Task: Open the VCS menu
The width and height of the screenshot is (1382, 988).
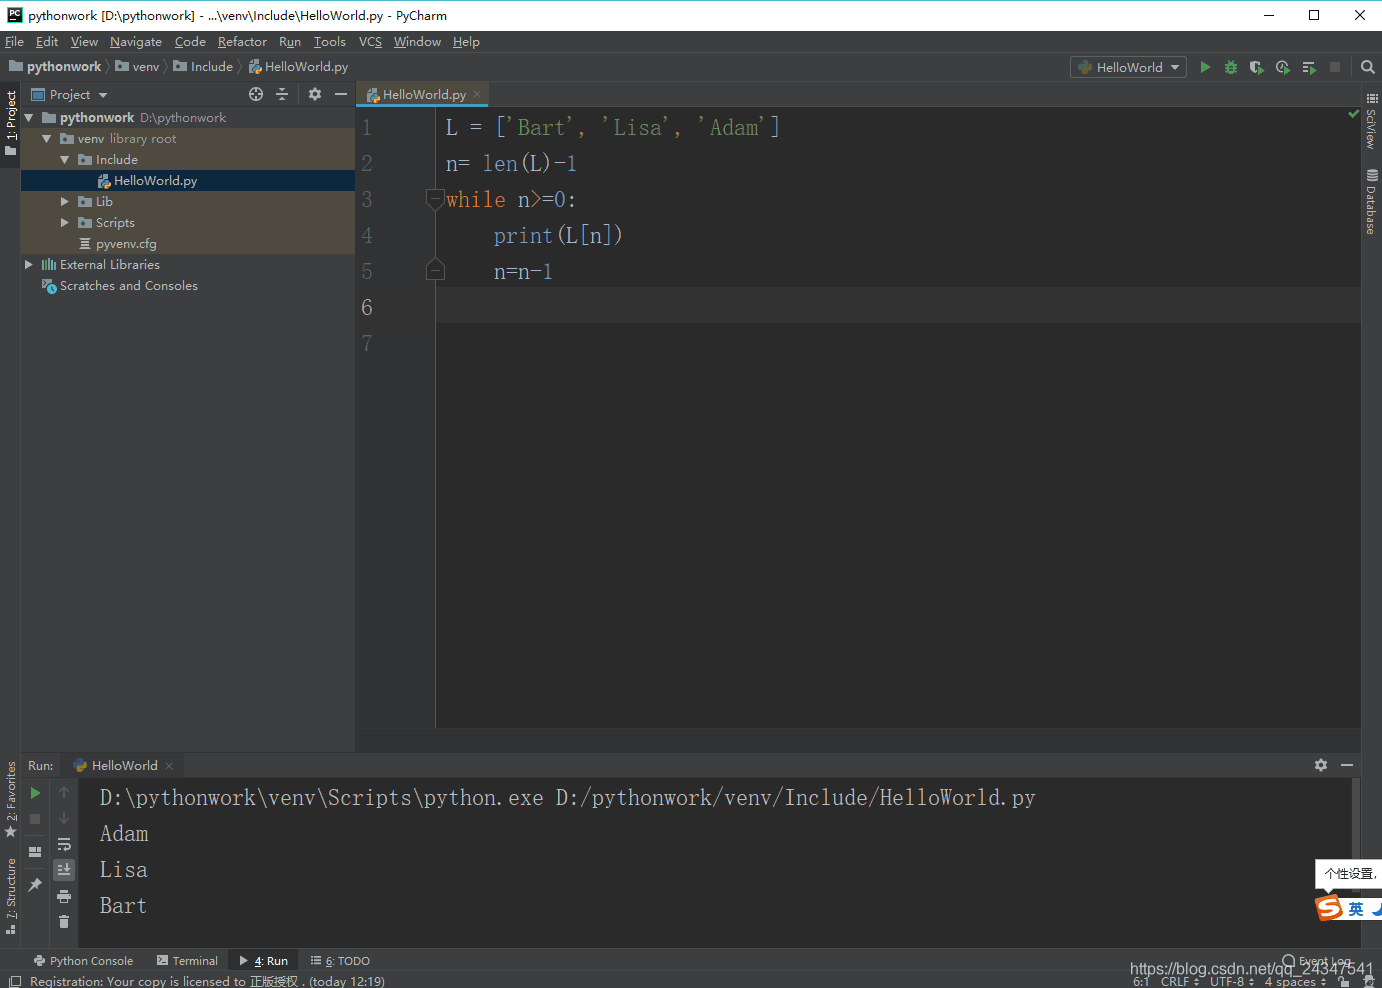Action: [x=370, y=42]
